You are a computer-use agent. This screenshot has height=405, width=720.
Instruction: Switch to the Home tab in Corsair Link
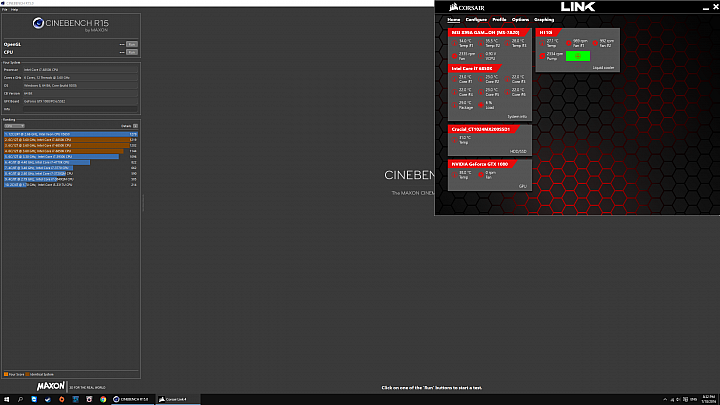pos(454,20)
